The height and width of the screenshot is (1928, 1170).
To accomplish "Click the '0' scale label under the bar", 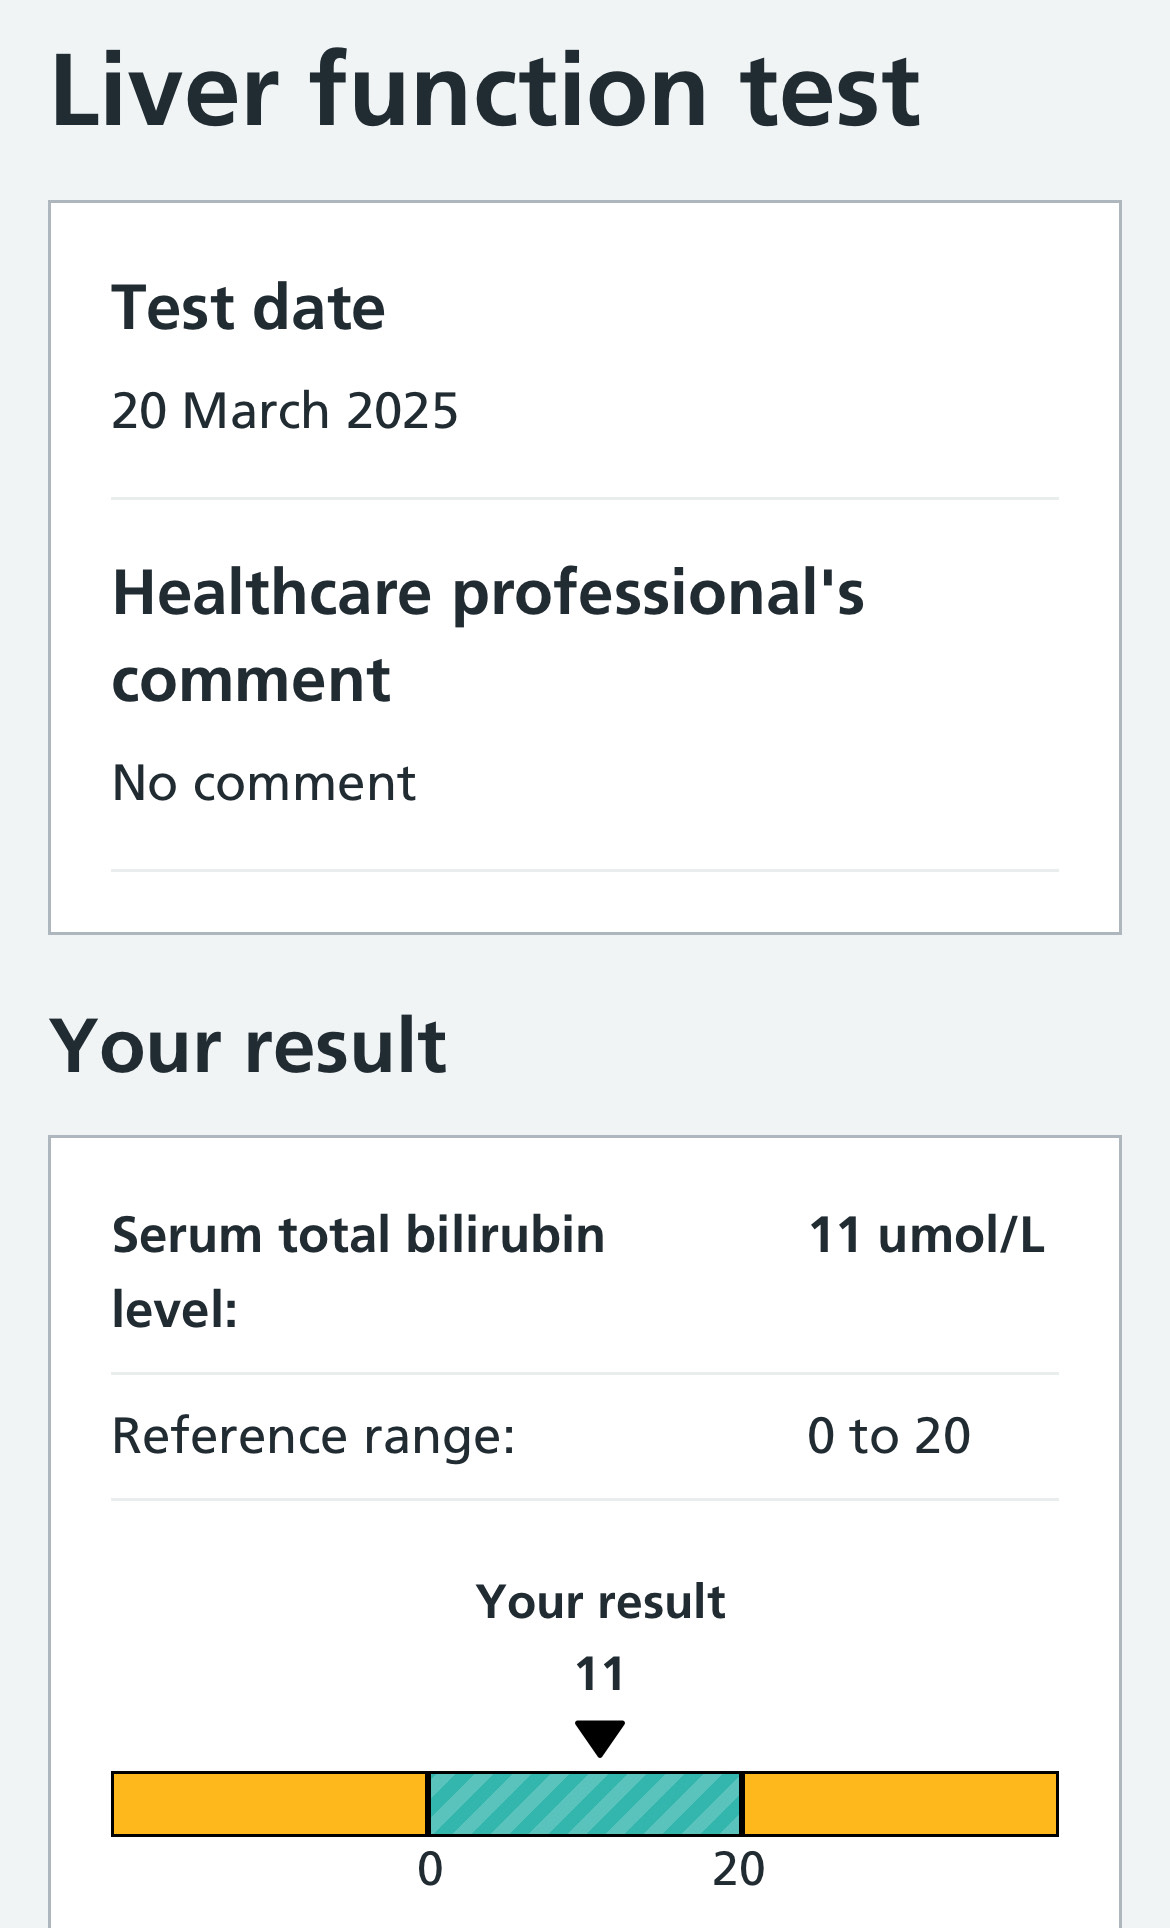I will point(430,1869).
